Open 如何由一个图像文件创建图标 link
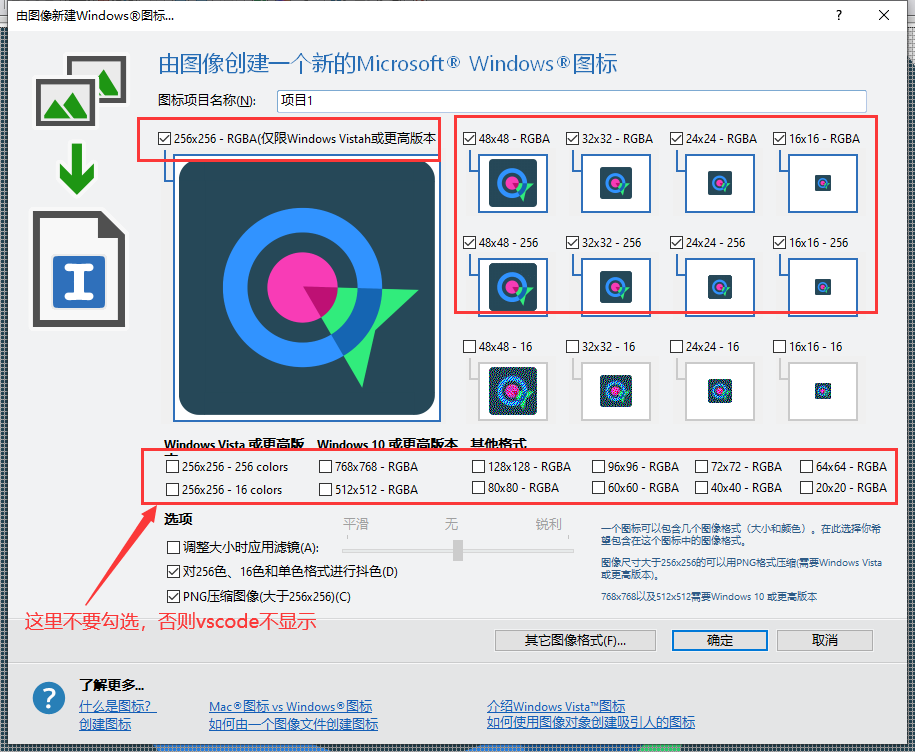Screen dimensions: 915x752 coord(294,725)
